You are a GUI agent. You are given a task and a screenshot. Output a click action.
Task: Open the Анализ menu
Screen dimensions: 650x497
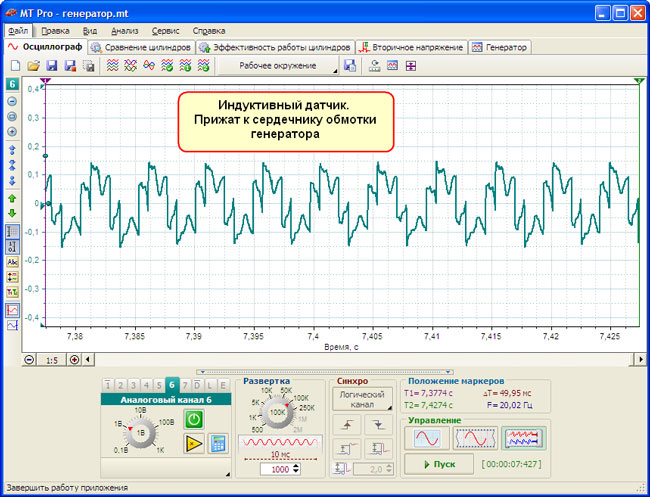(125, 30)
